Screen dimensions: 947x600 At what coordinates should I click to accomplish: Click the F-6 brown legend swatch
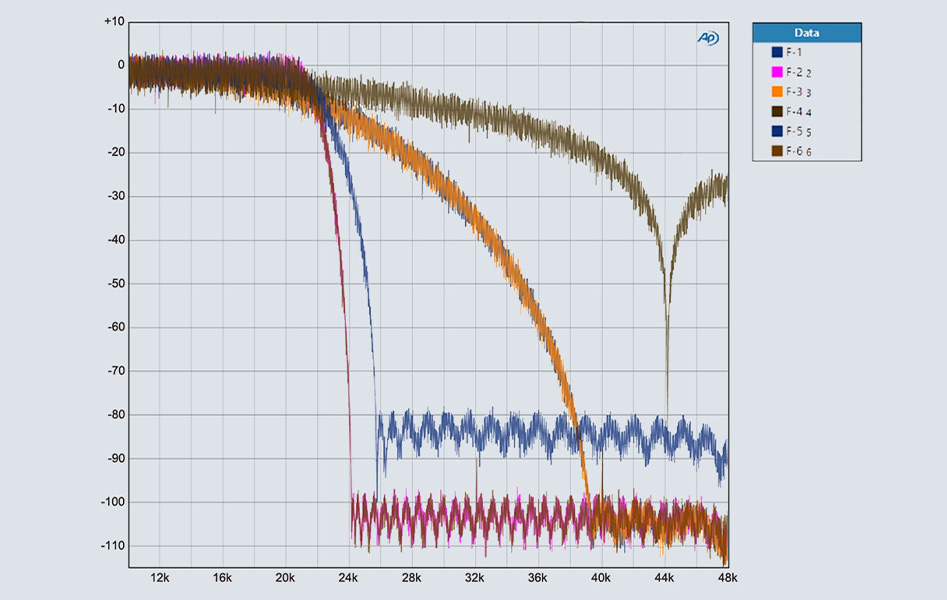coord(777,151)
